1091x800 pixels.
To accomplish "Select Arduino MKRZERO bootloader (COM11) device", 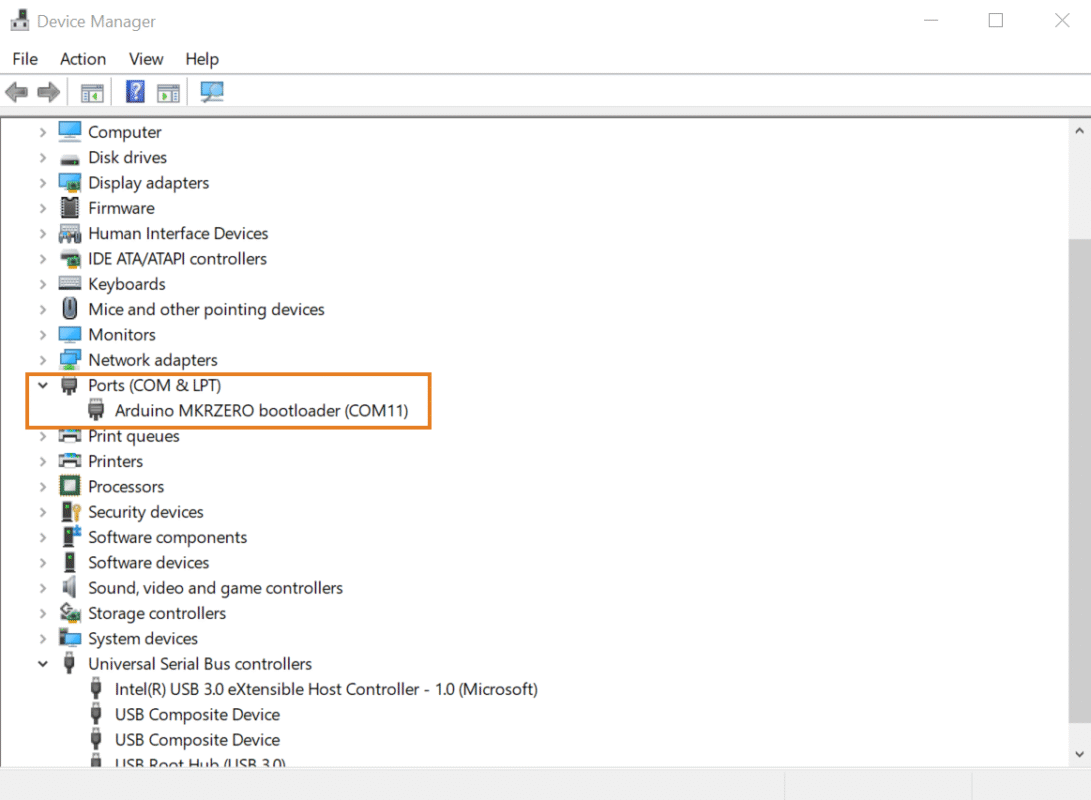I will pyautogui.click(x=261, y=410).
